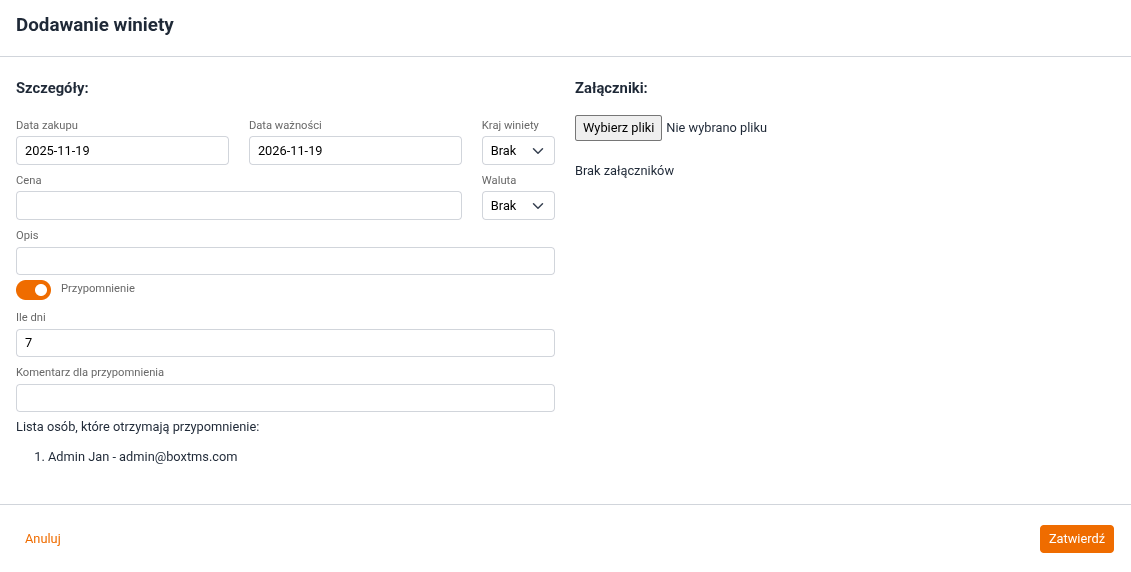Click the Nie wybrano pliku text
The height and width of the screenshot is (572, 1131).
pos(716,128)
